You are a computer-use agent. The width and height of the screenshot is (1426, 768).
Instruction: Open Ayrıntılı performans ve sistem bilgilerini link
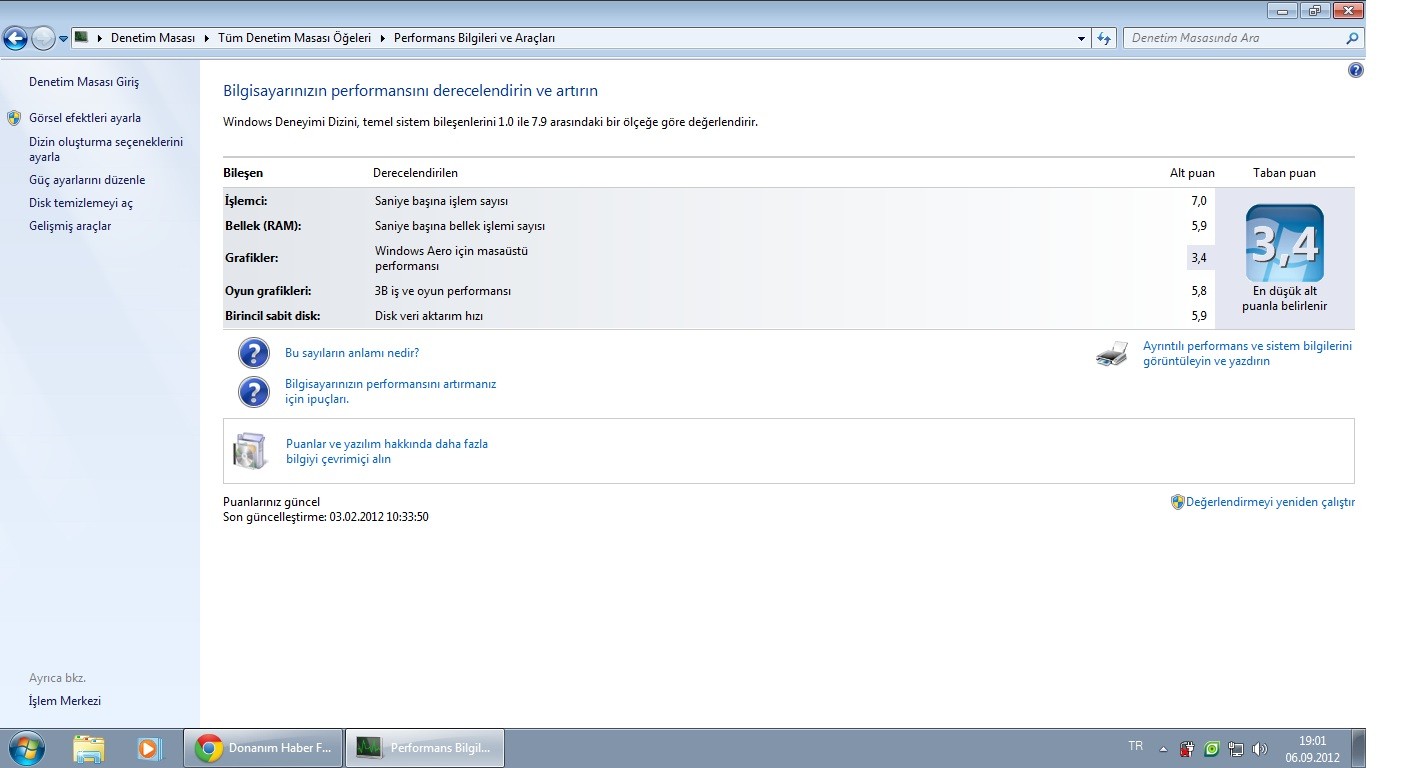(1247, 353)
